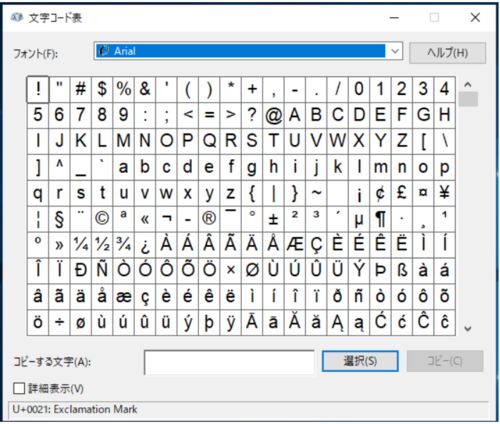Click the コピー(C) copy button
This screenshot has height=424, width=500.
pyautogui.click(x=445, y=361)
